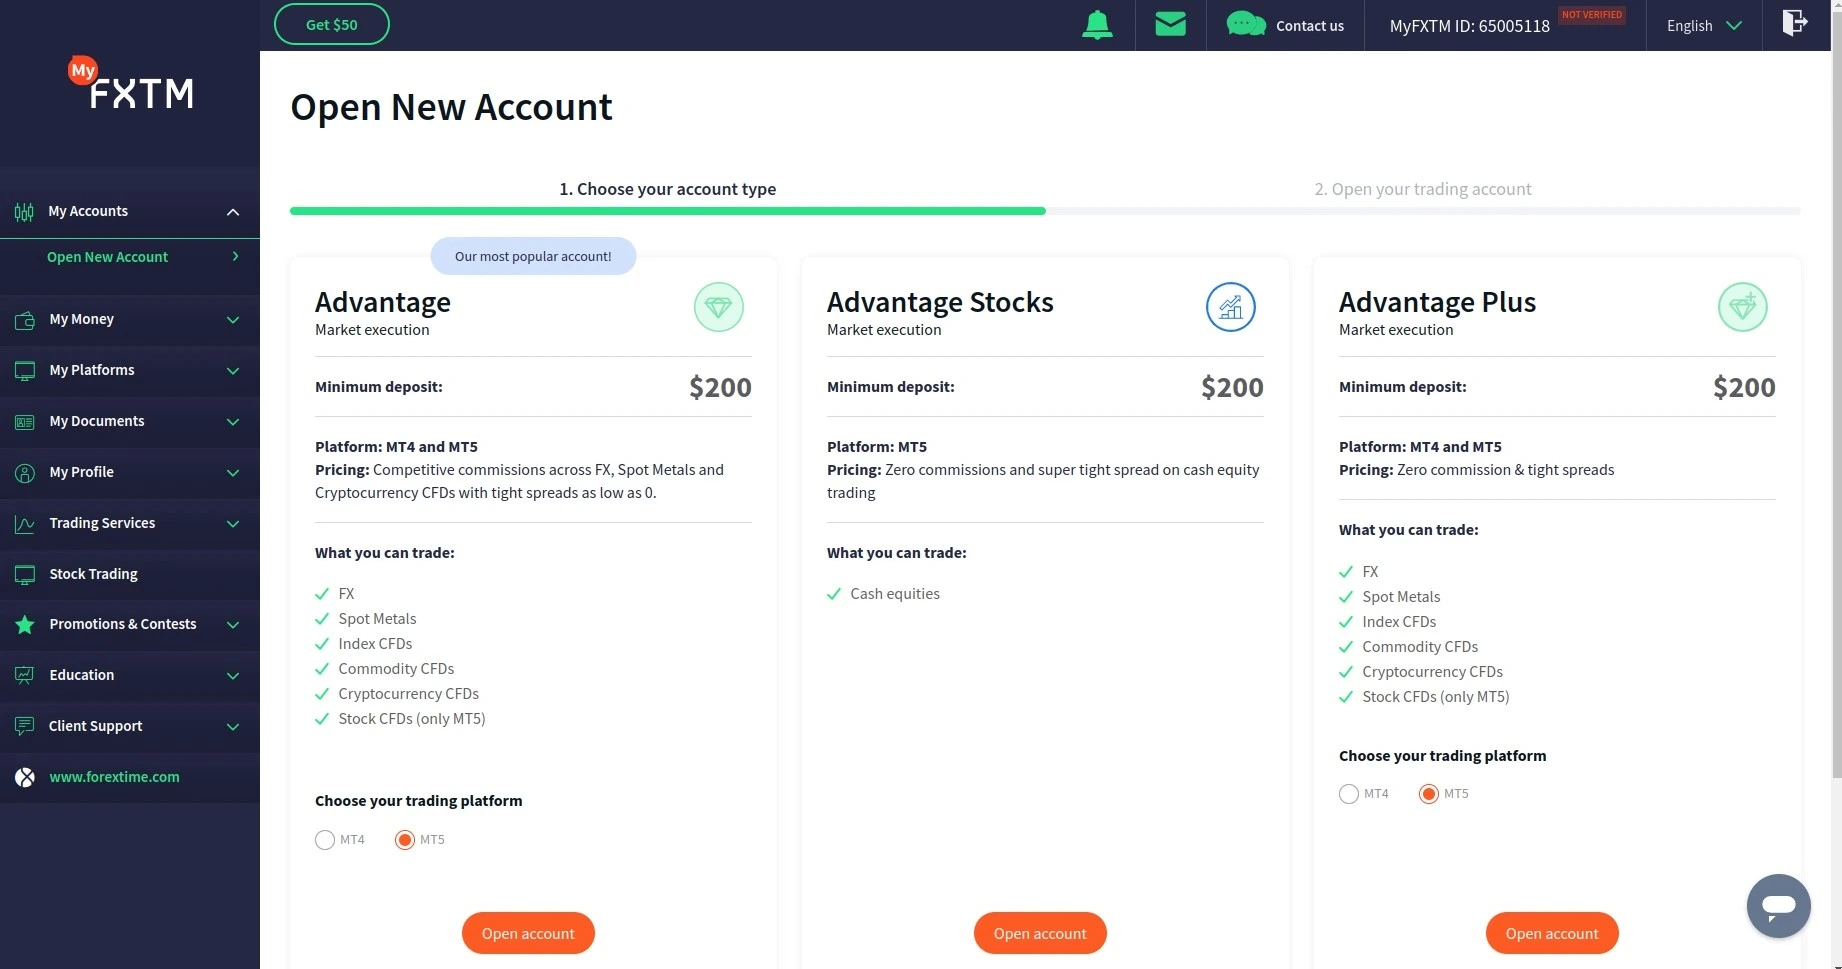Click the Advantage Plus diamond icon
This screenshot has width=1842, height=969.
click(1743, 307)
